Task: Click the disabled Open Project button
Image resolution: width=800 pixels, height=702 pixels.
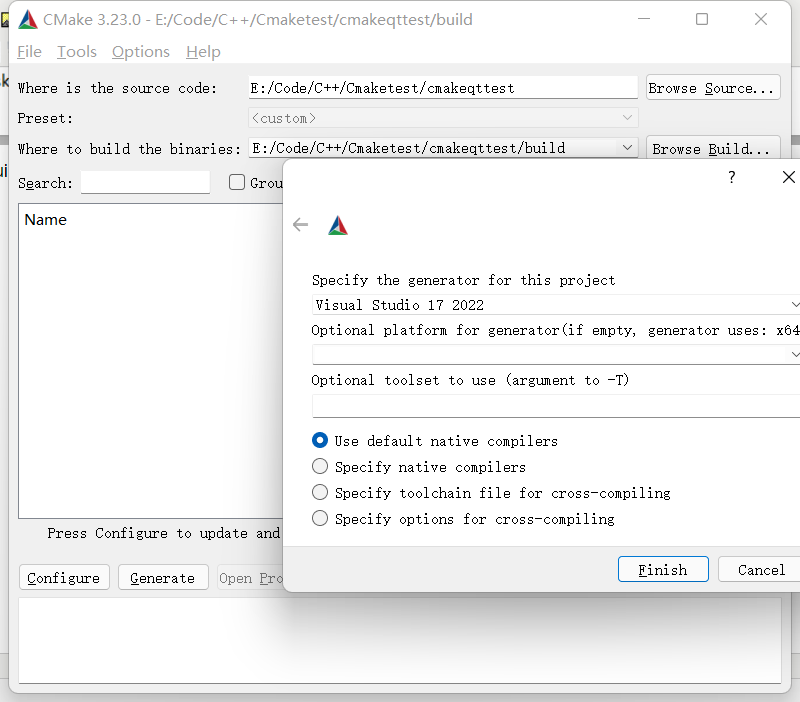Action: [x=250, y=578]
